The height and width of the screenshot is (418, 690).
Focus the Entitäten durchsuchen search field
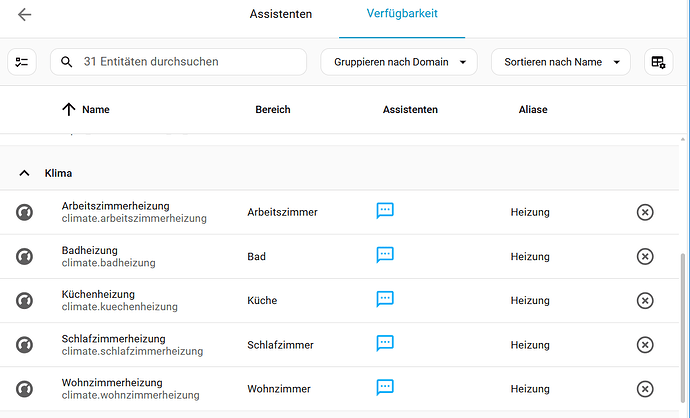click(178, 62)
